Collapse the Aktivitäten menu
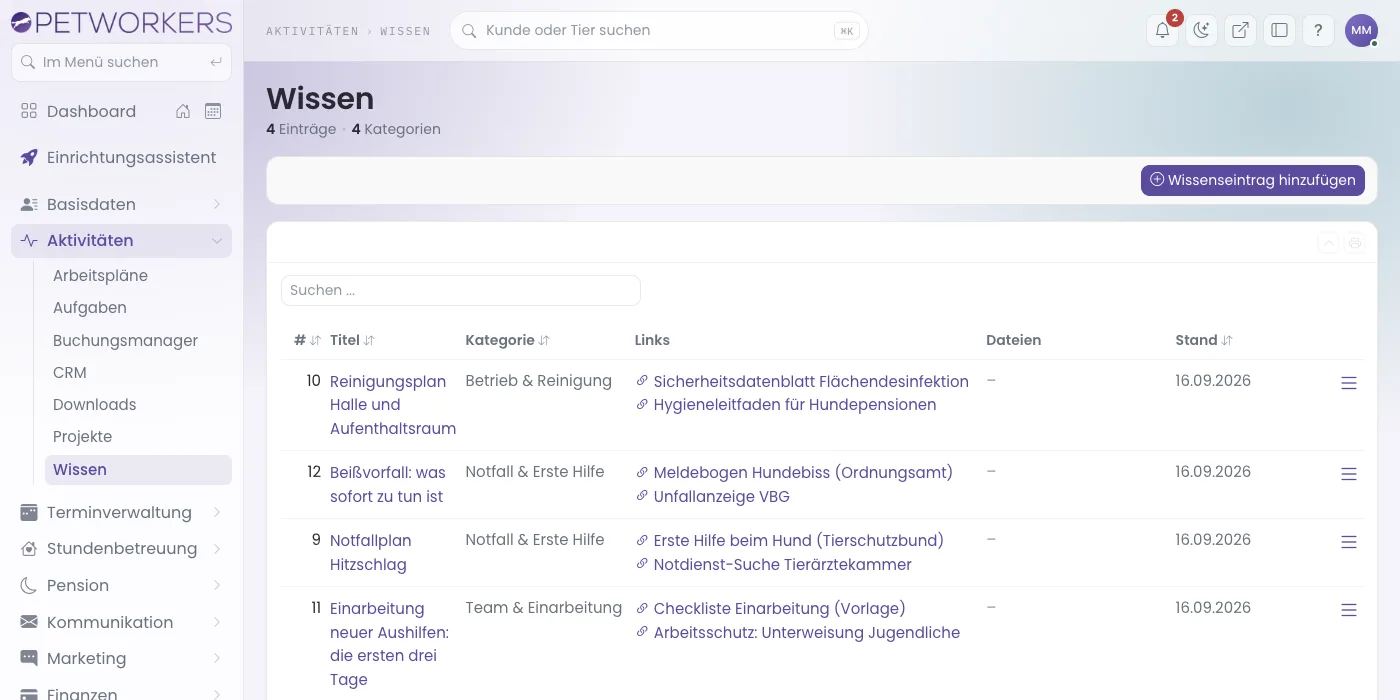 (x=121, y=240)
